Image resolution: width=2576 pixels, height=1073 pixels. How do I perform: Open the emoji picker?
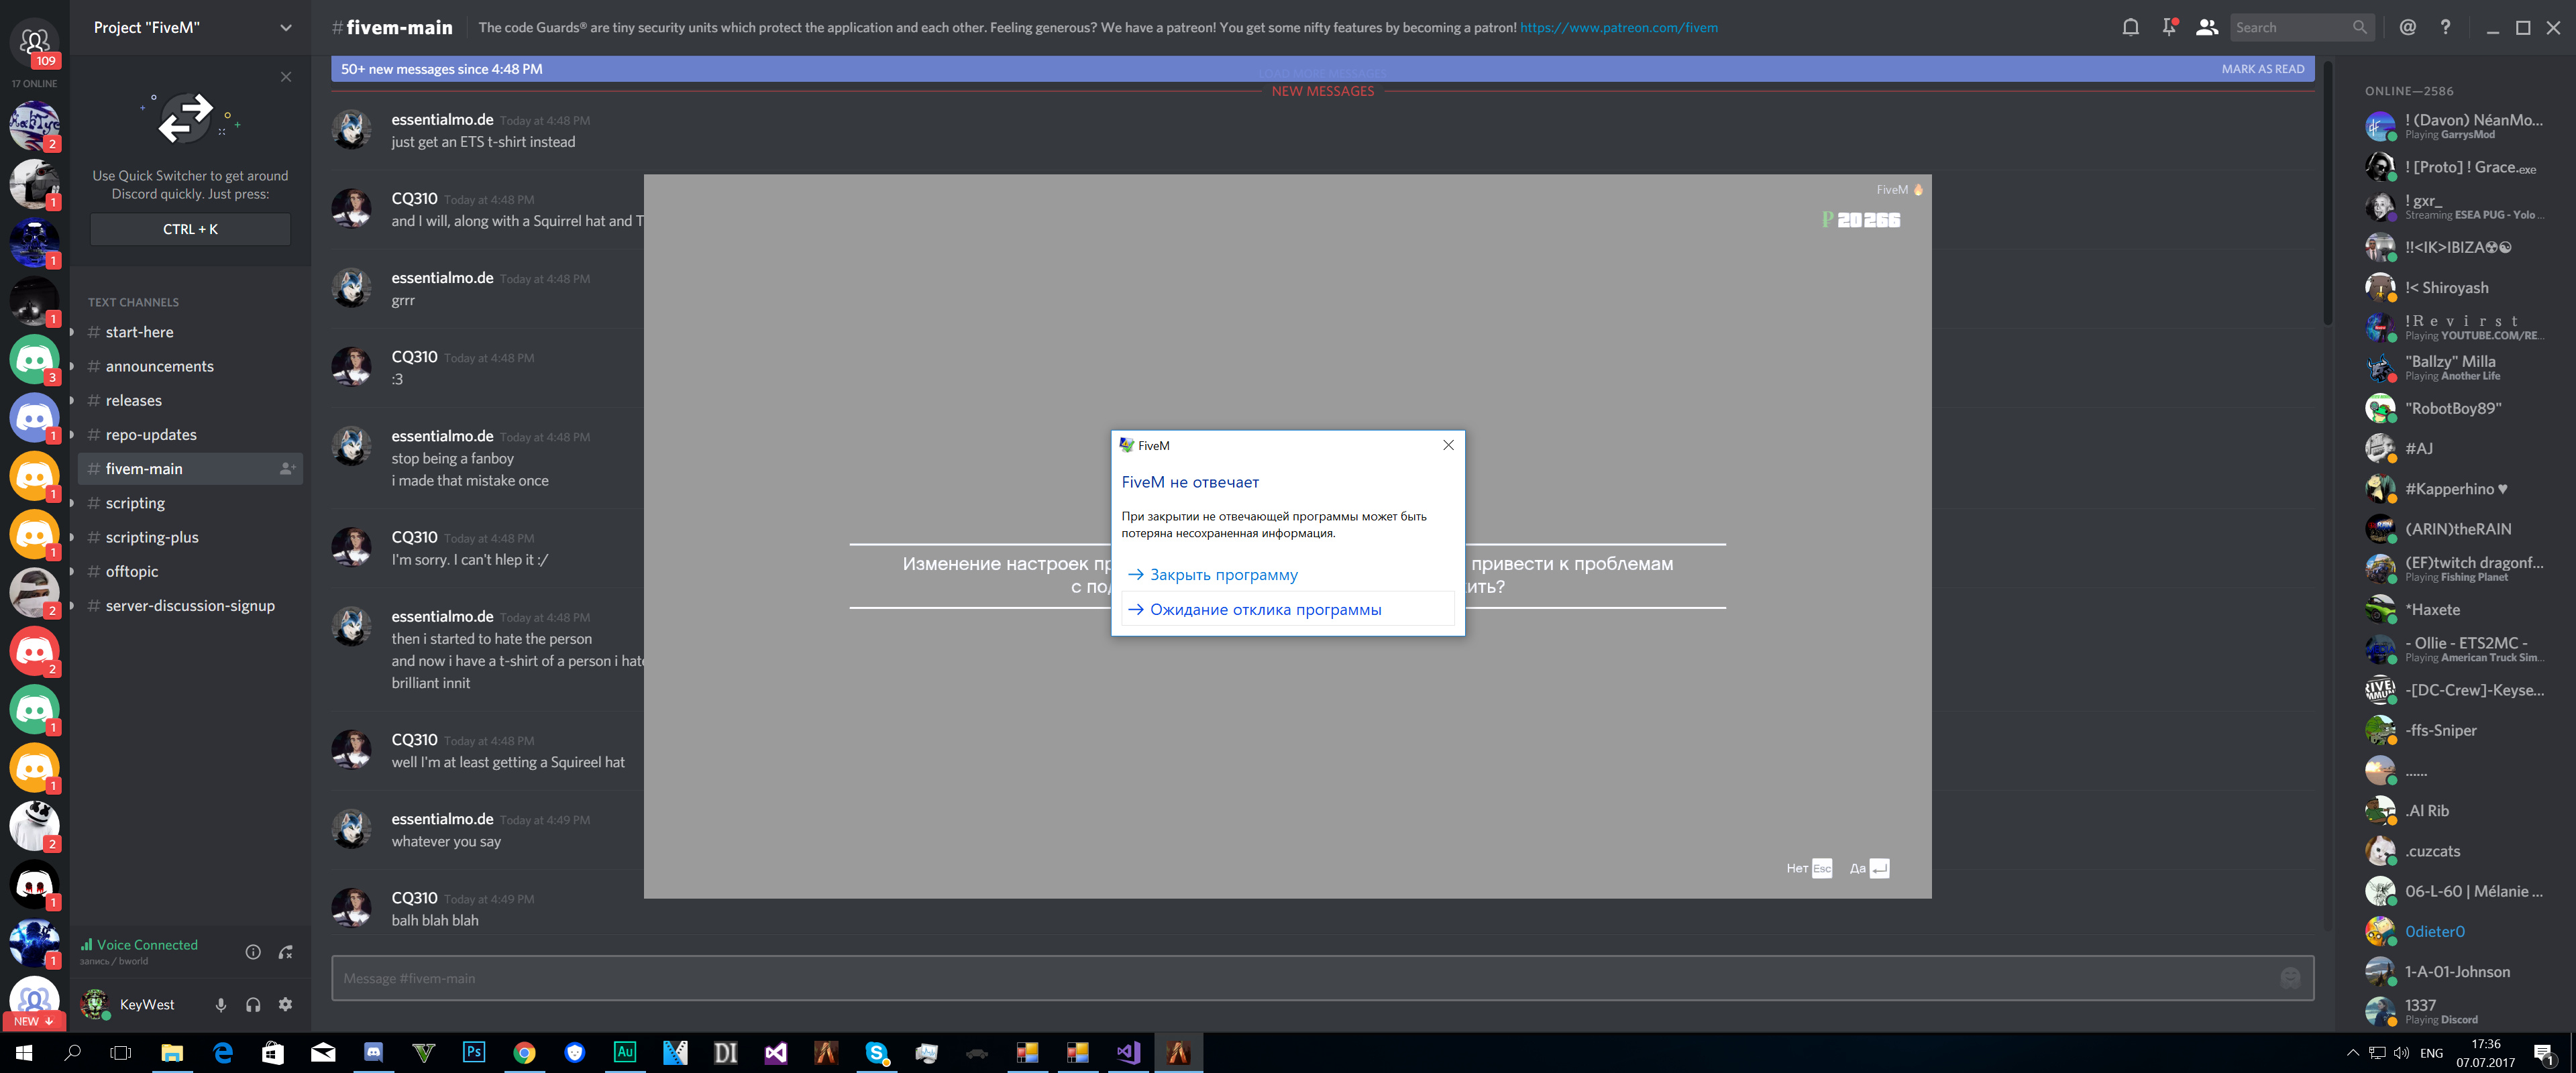(2289, 978)
